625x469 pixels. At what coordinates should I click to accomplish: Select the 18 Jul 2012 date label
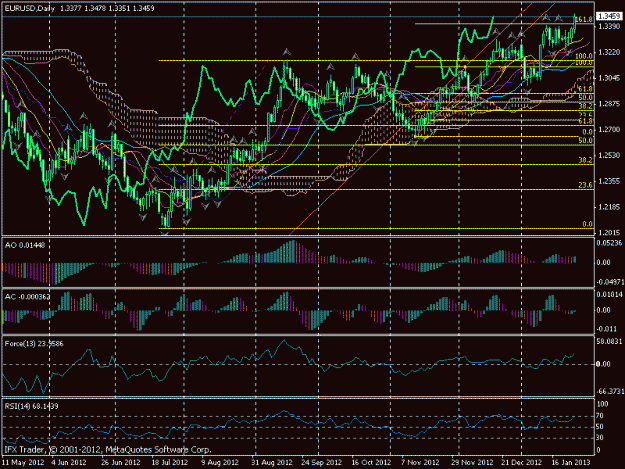click(170, 463)
